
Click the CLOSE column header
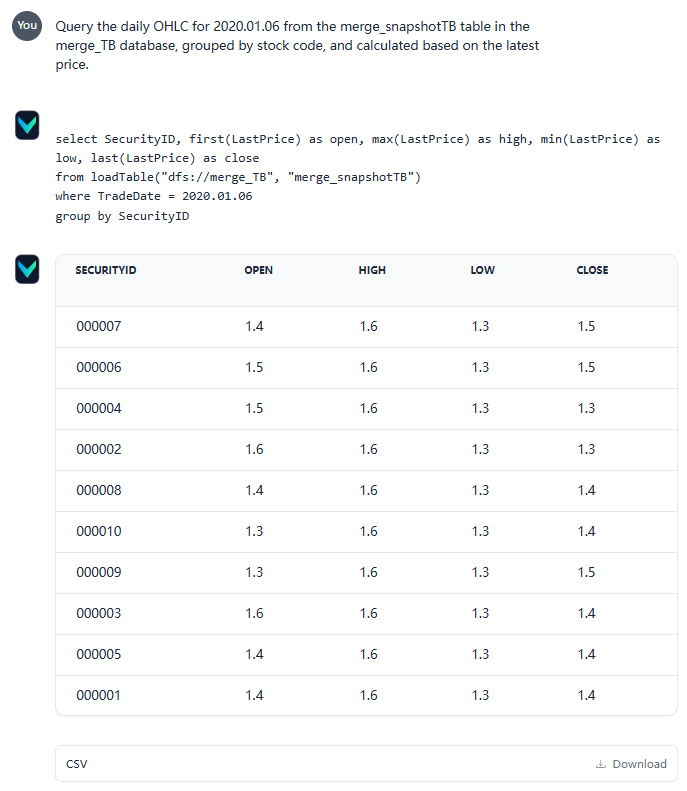pos(592,270)
